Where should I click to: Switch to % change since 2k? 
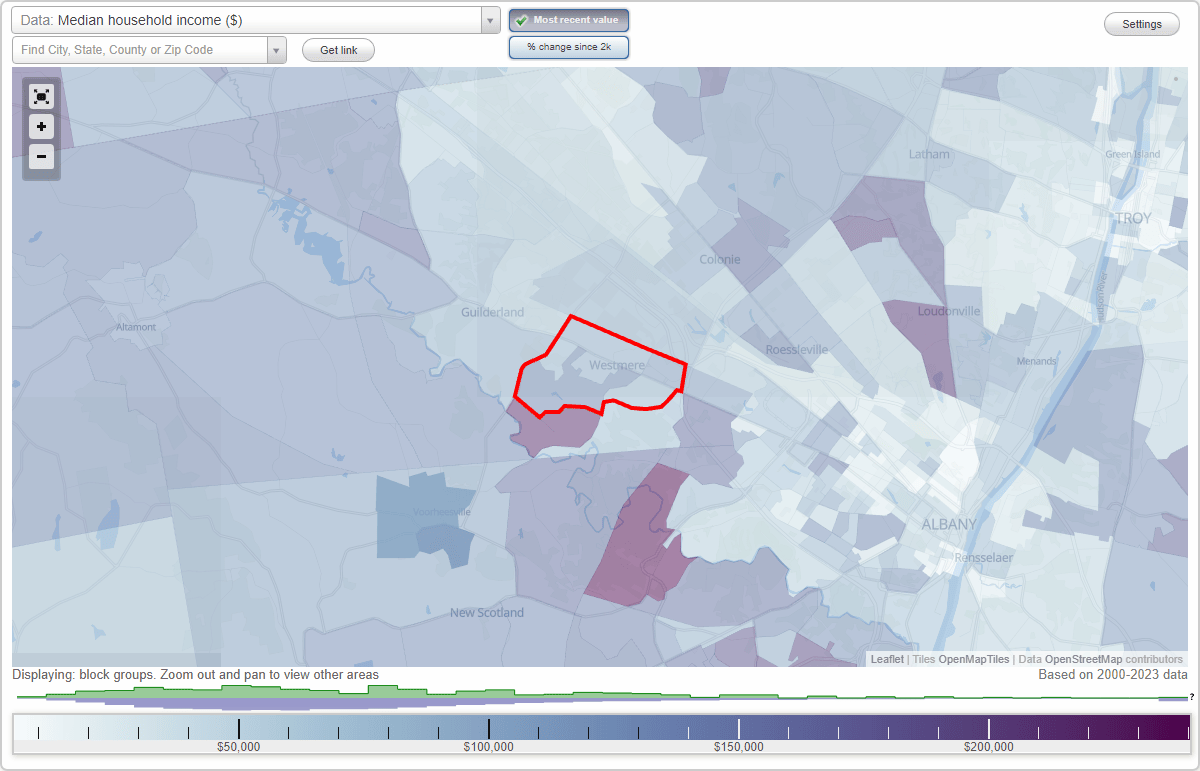coord(569,47)
